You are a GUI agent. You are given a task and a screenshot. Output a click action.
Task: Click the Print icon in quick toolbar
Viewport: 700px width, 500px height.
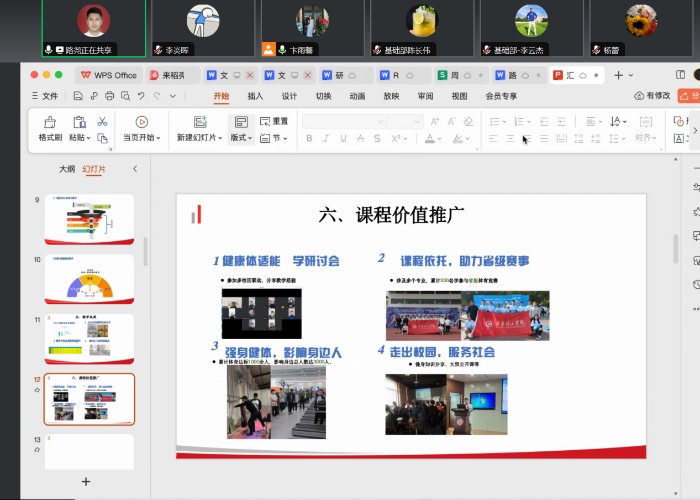[109, 96]
